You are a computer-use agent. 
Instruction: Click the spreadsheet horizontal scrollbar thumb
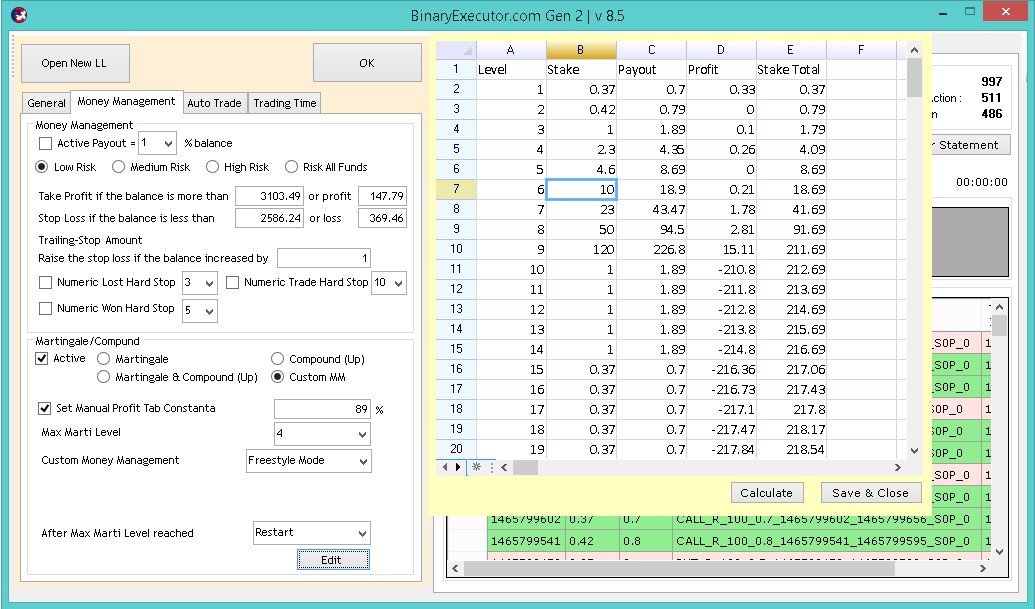pyautogui.click(x=525, y=467)
